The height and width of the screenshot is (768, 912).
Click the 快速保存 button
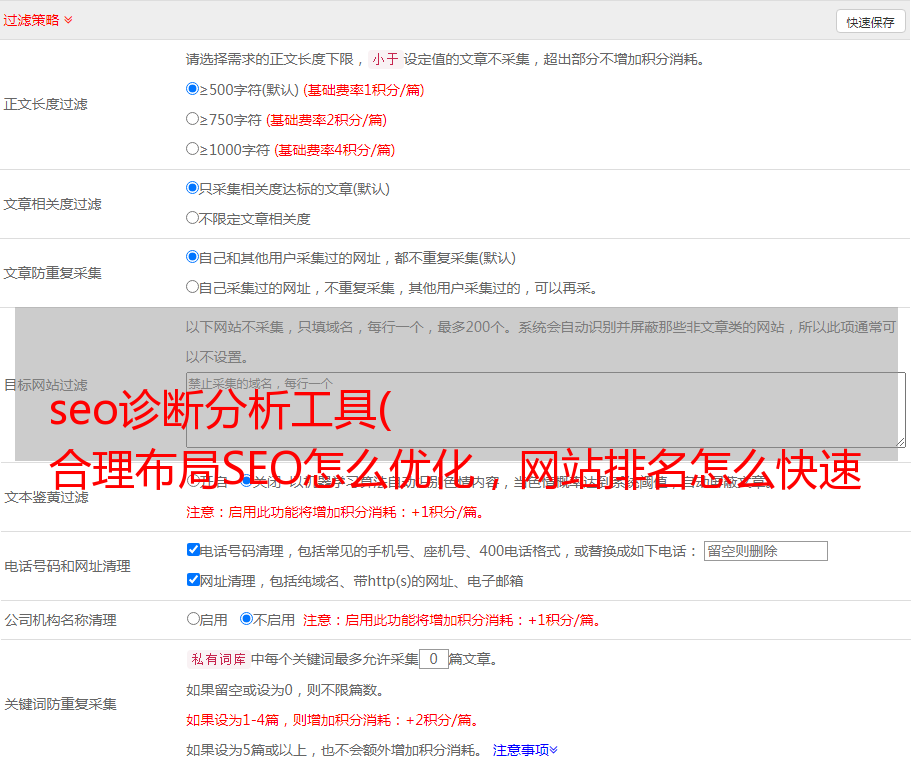tap(870, 22)
